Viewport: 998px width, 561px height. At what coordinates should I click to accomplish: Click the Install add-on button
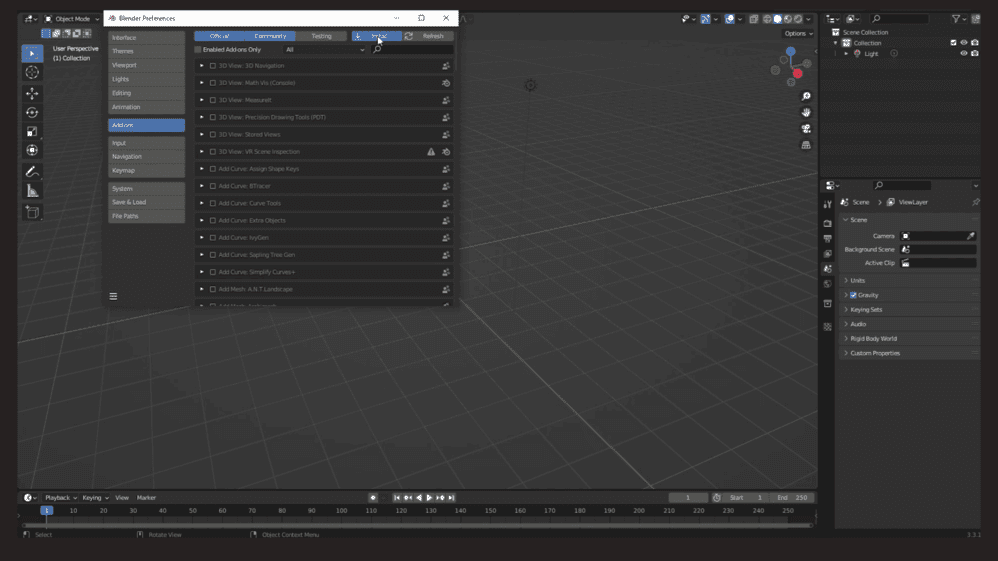point(377,36)
